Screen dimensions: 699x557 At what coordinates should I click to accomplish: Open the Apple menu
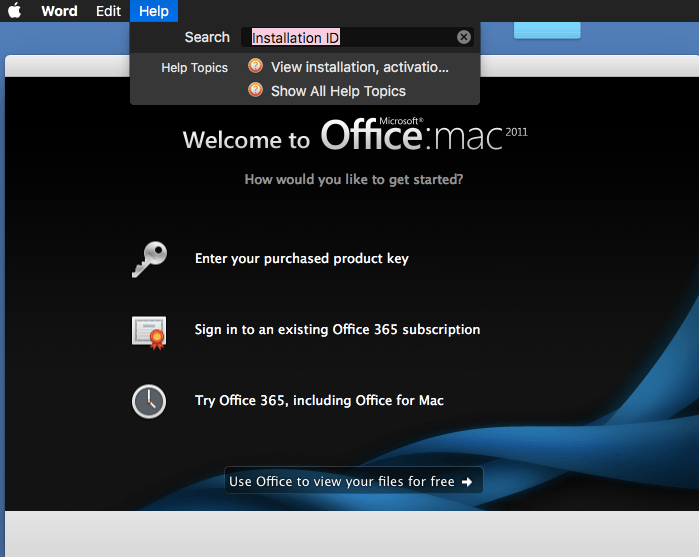(x=14, y=10)
